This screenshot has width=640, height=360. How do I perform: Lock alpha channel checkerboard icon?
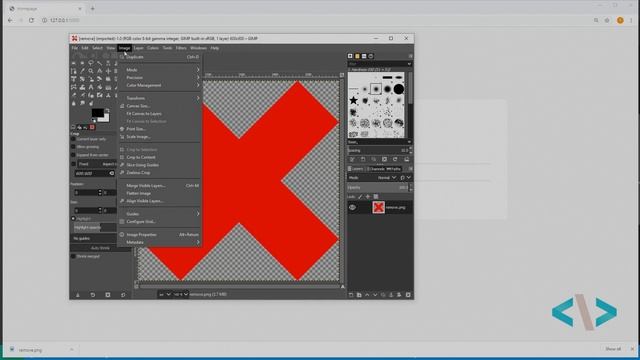coord(376,196)
